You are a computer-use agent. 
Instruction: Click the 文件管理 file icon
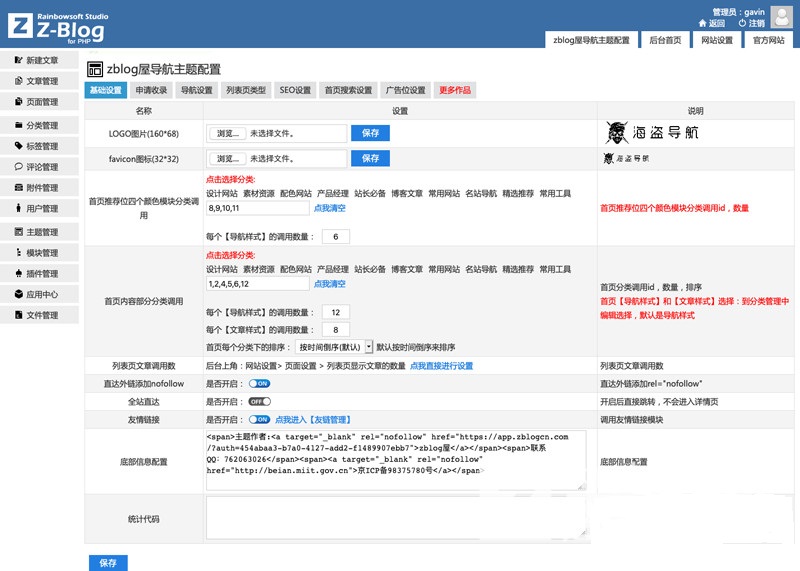(x=18, y=315)
